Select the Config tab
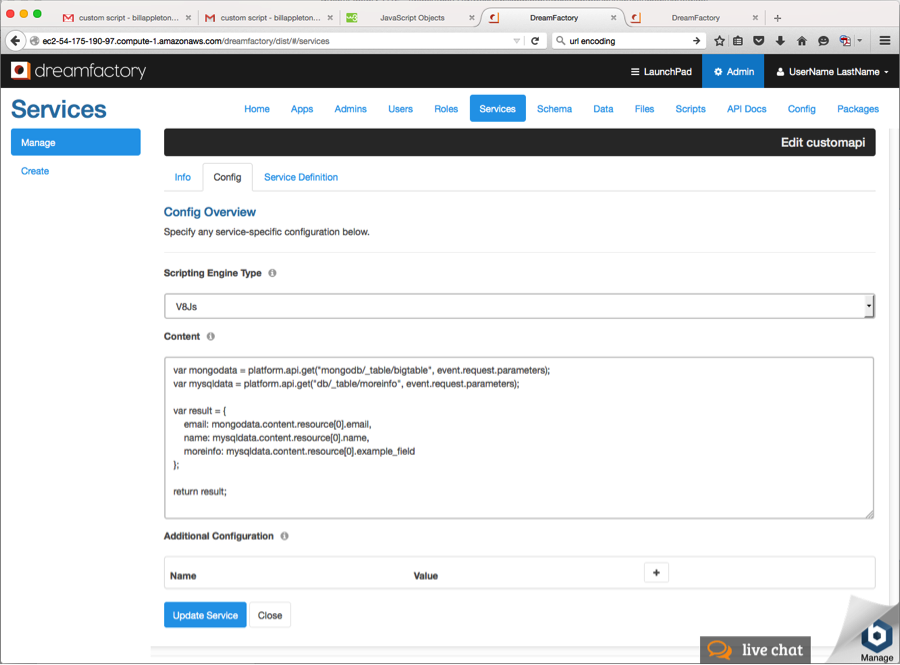Viewport: 900px width, 665px height. pos(227,177)
